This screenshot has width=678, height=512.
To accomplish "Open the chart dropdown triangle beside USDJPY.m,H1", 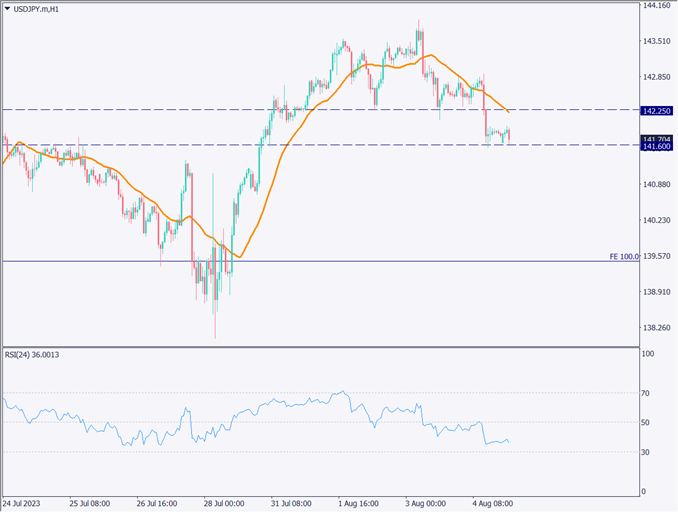I will tap(7, 9).
